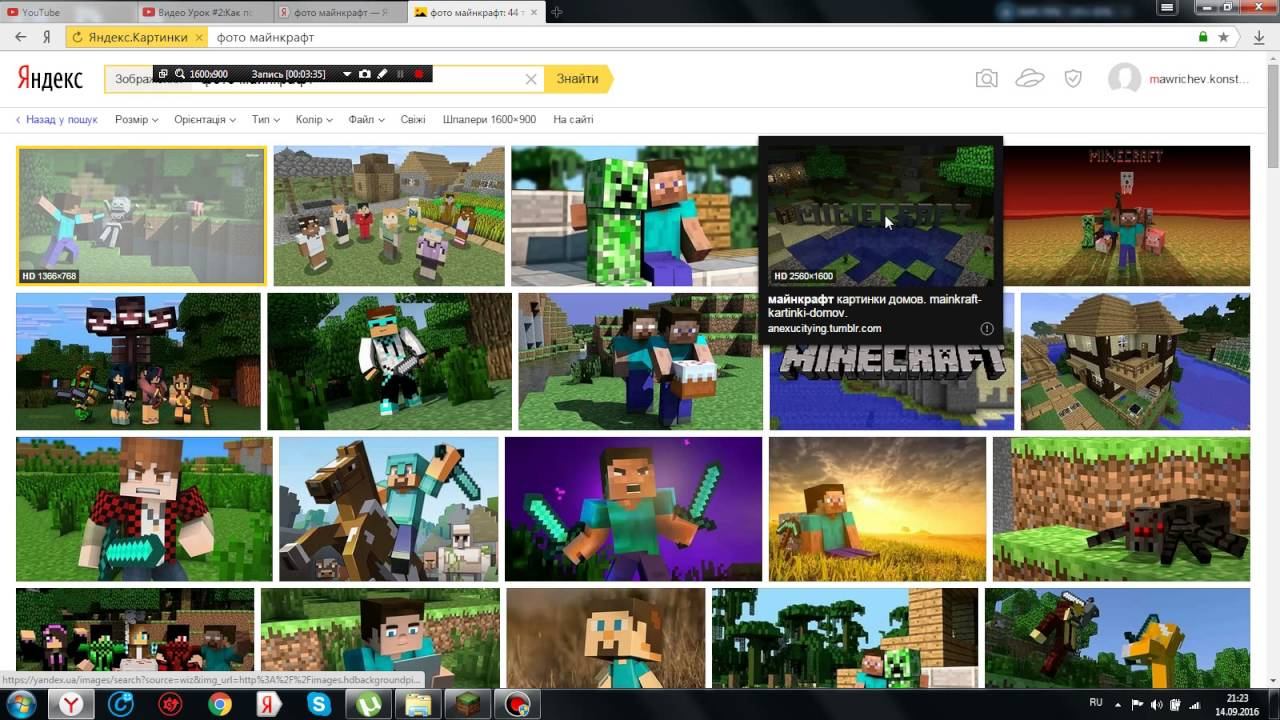The image size is (1280, 720).
Task: Open Skype from the taskbar
Action: [x=318, y=705]
